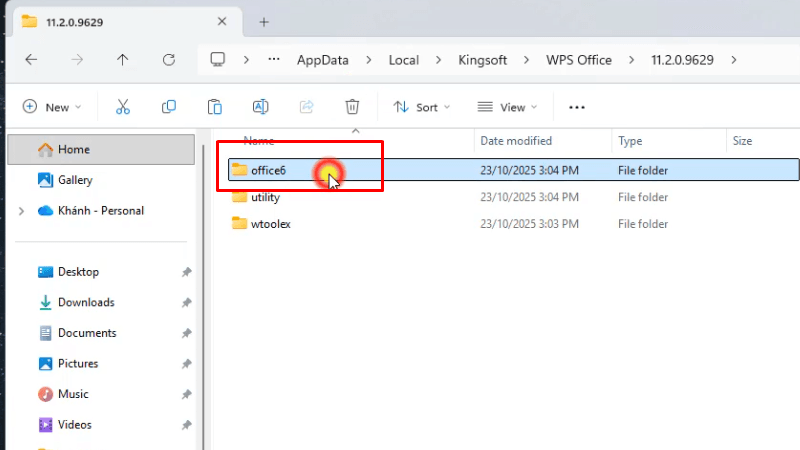Click the Rename icon in toolbar
This screenshot has height=450, width=800.
tap(260, 107)
